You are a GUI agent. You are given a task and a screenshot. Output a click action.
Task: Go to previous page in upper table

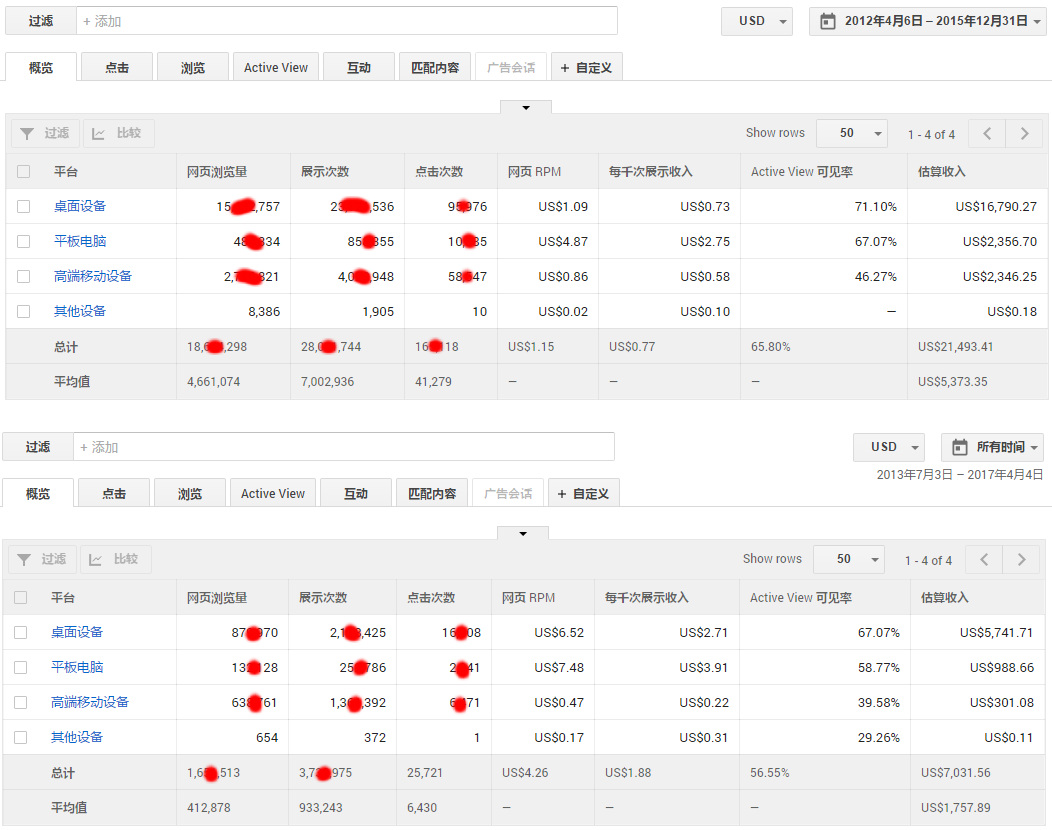click(986, 134)
